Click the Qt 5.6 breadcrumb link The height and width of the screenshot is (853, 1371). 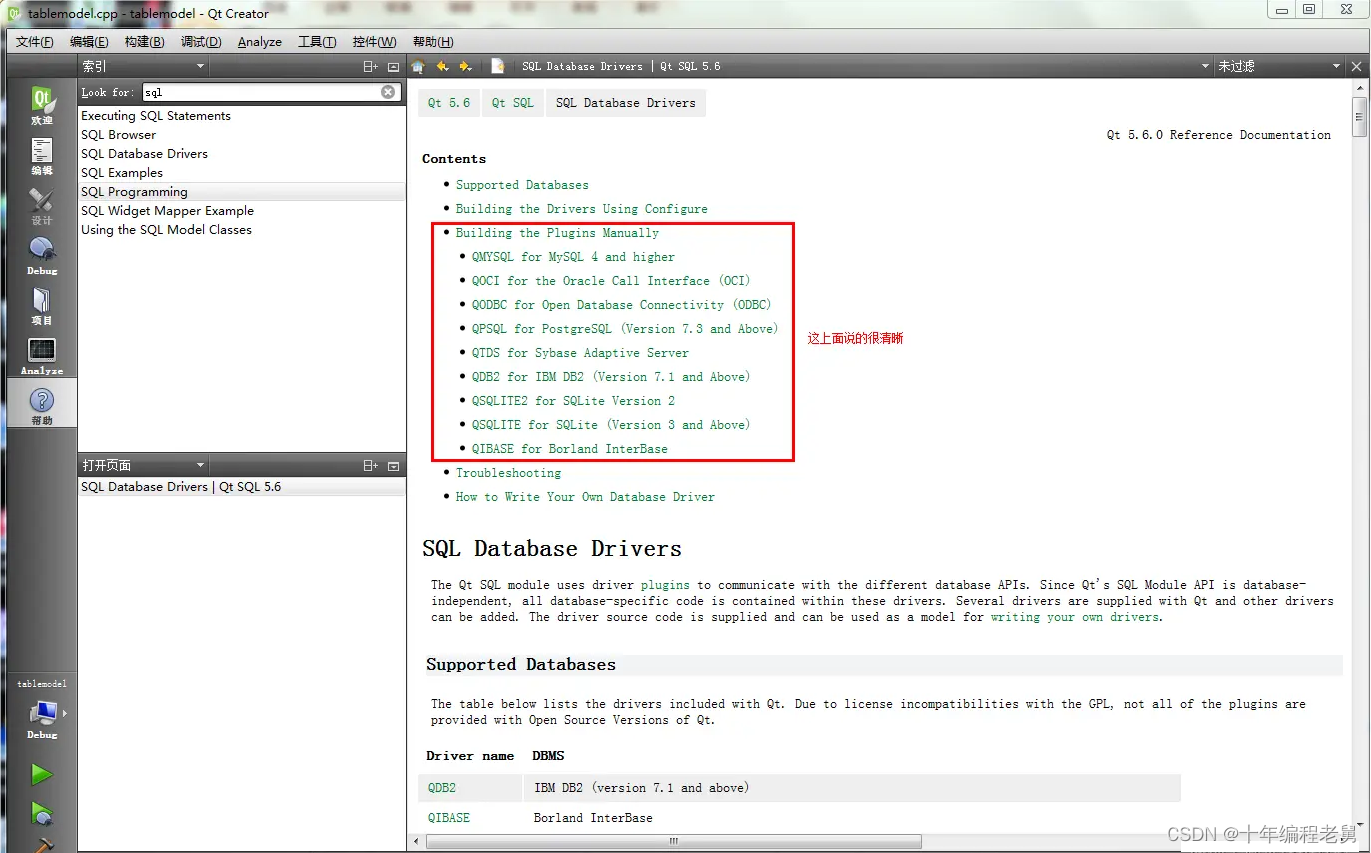449,103
